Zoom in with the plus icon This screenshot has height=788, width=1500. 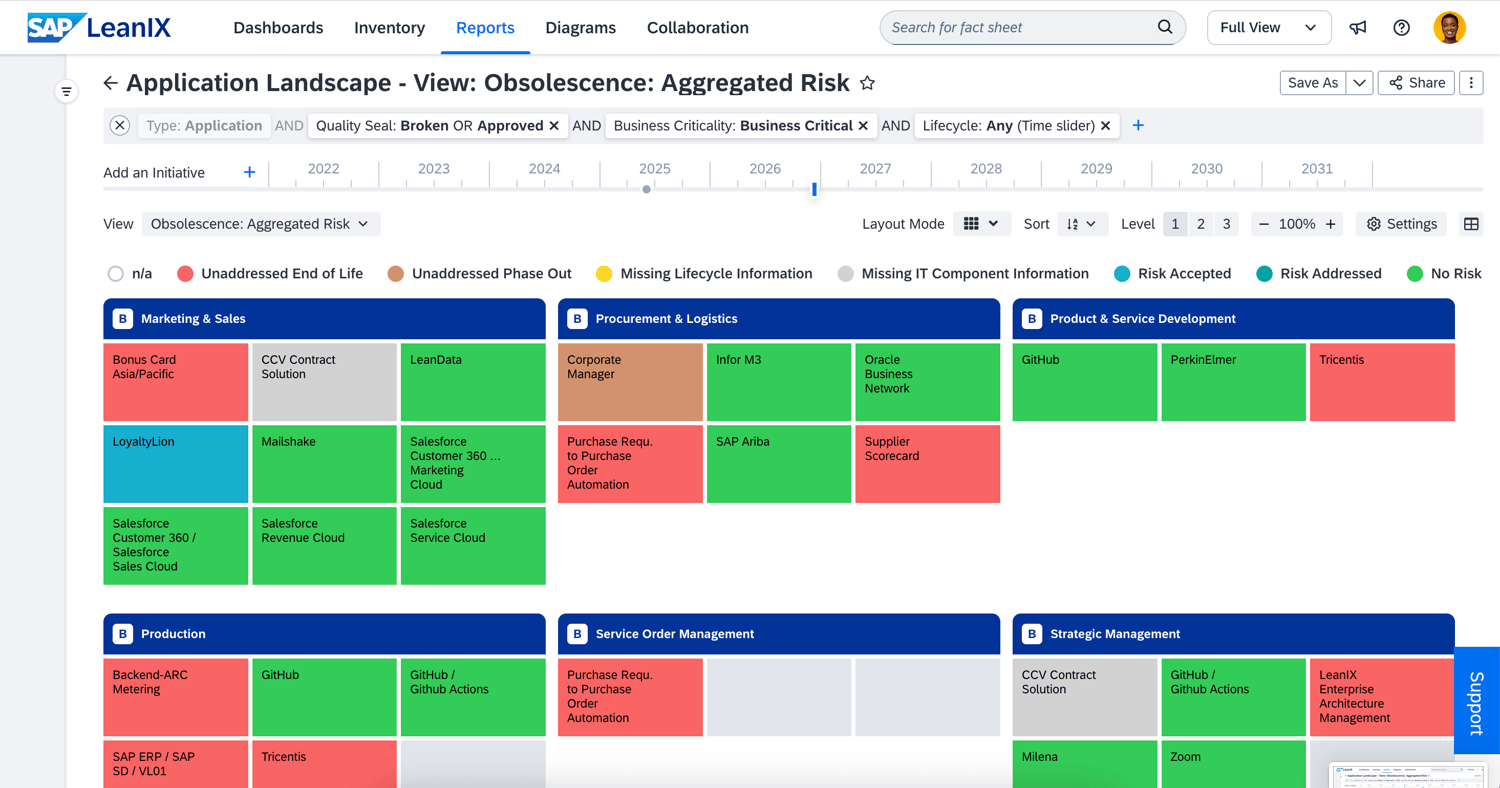1331,224
